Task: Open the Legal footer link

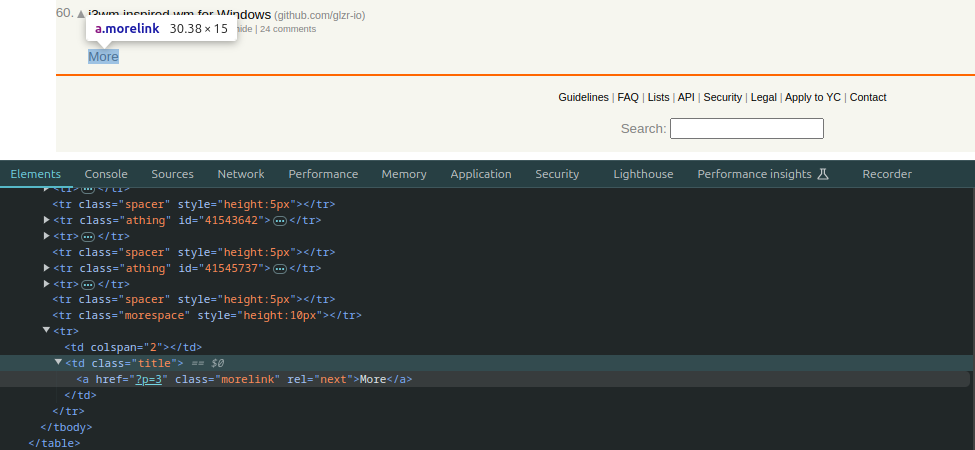Action: 764,97
